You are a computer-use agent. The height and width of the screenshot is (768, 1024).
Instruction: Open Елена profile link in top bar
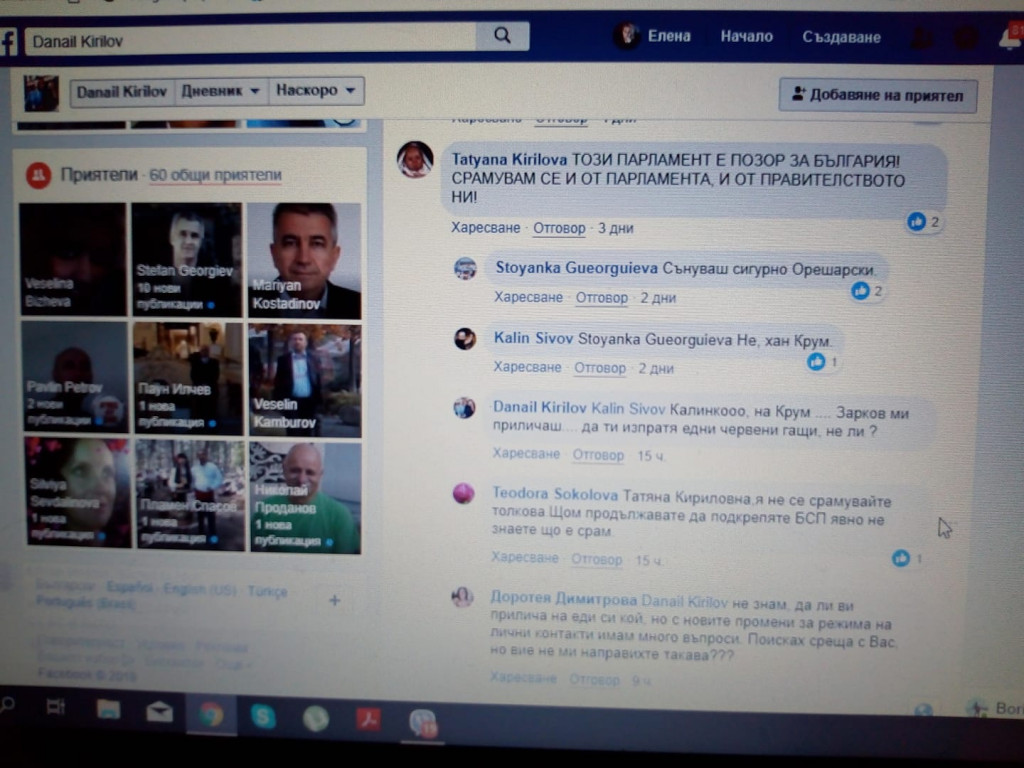click(652, 36)
